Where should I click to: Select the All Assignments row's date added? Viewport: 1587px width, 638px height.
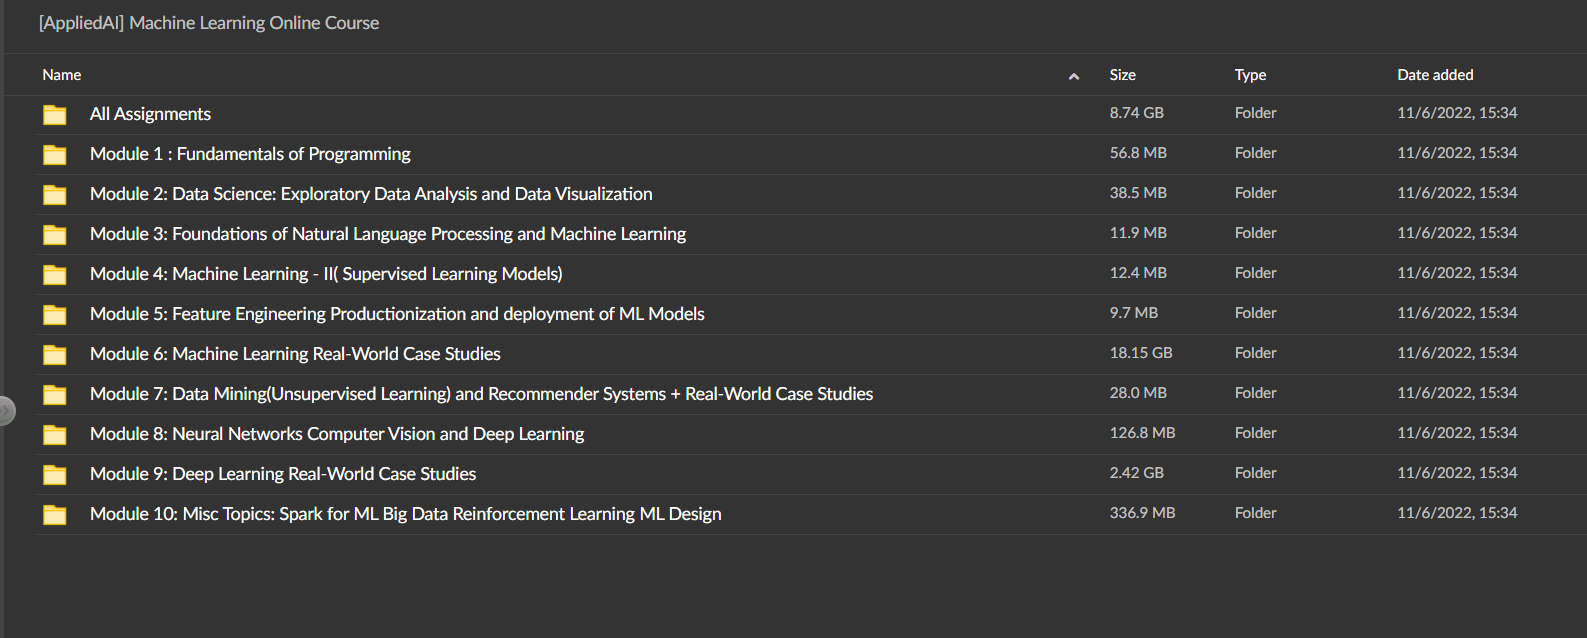coord(1457,113)
